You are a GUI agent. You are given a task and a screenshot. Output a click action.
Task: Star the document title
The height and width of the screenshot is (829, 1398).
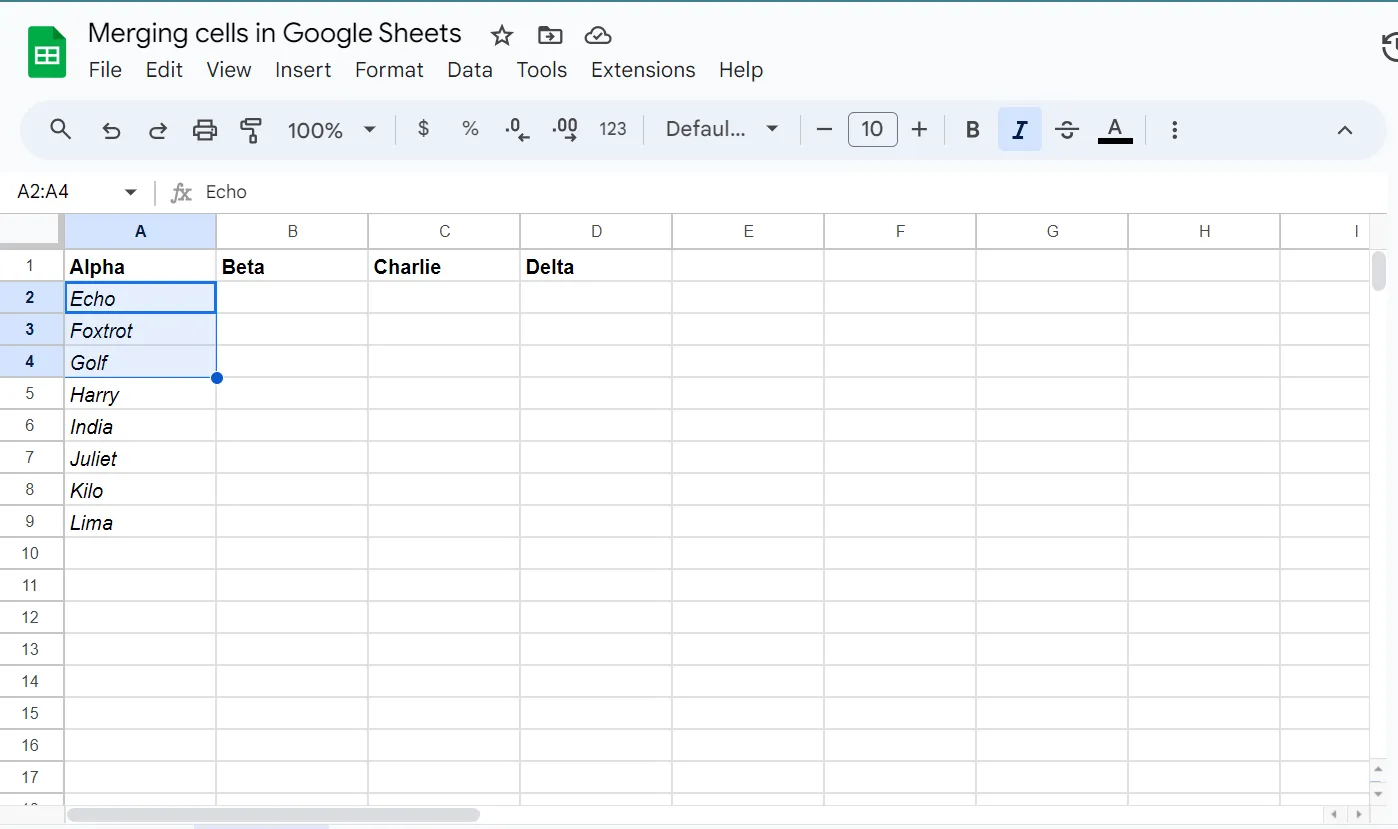coord(502,36)
